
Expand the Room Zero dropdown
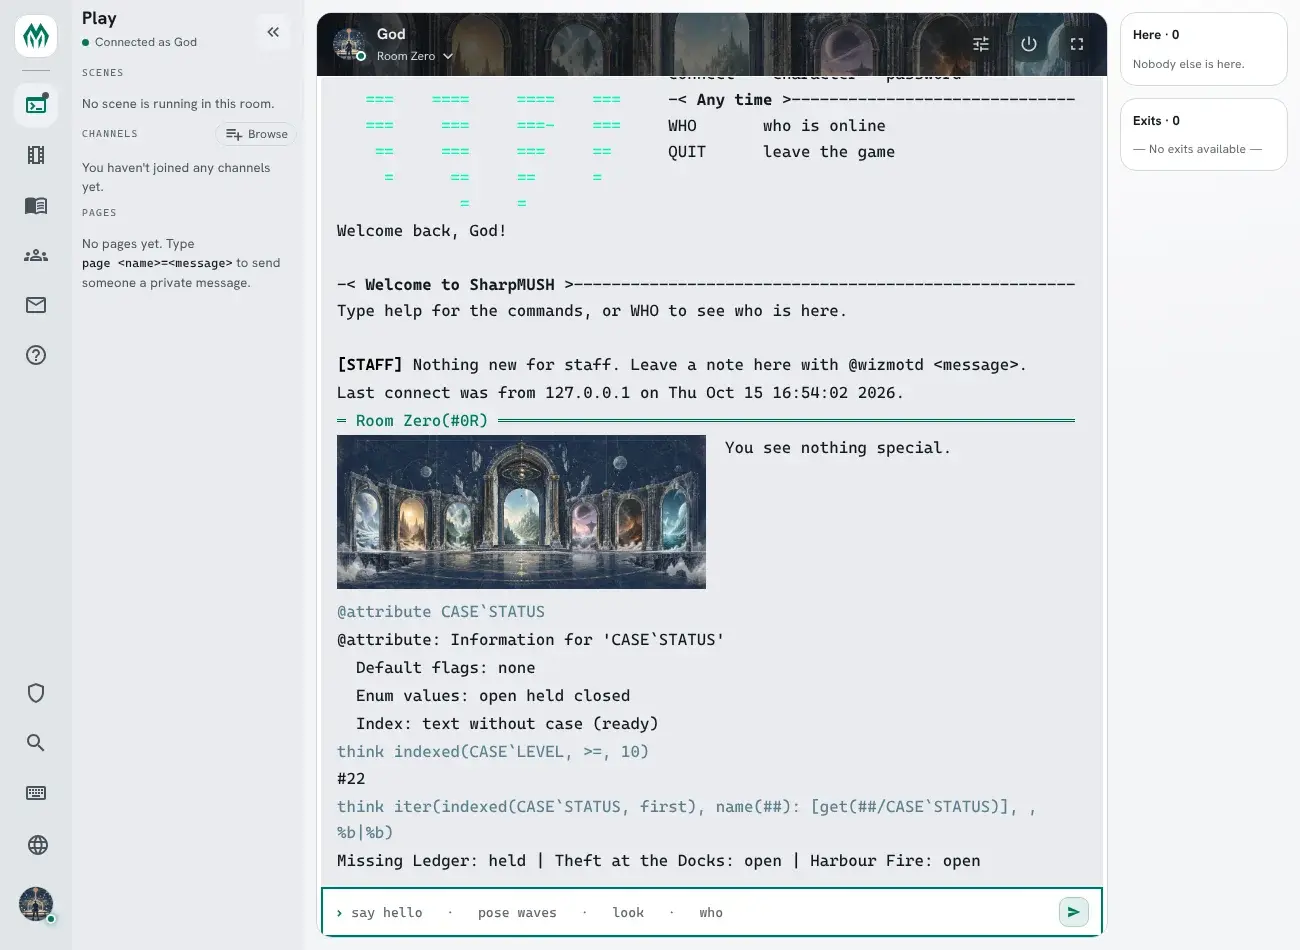point(415,56)
